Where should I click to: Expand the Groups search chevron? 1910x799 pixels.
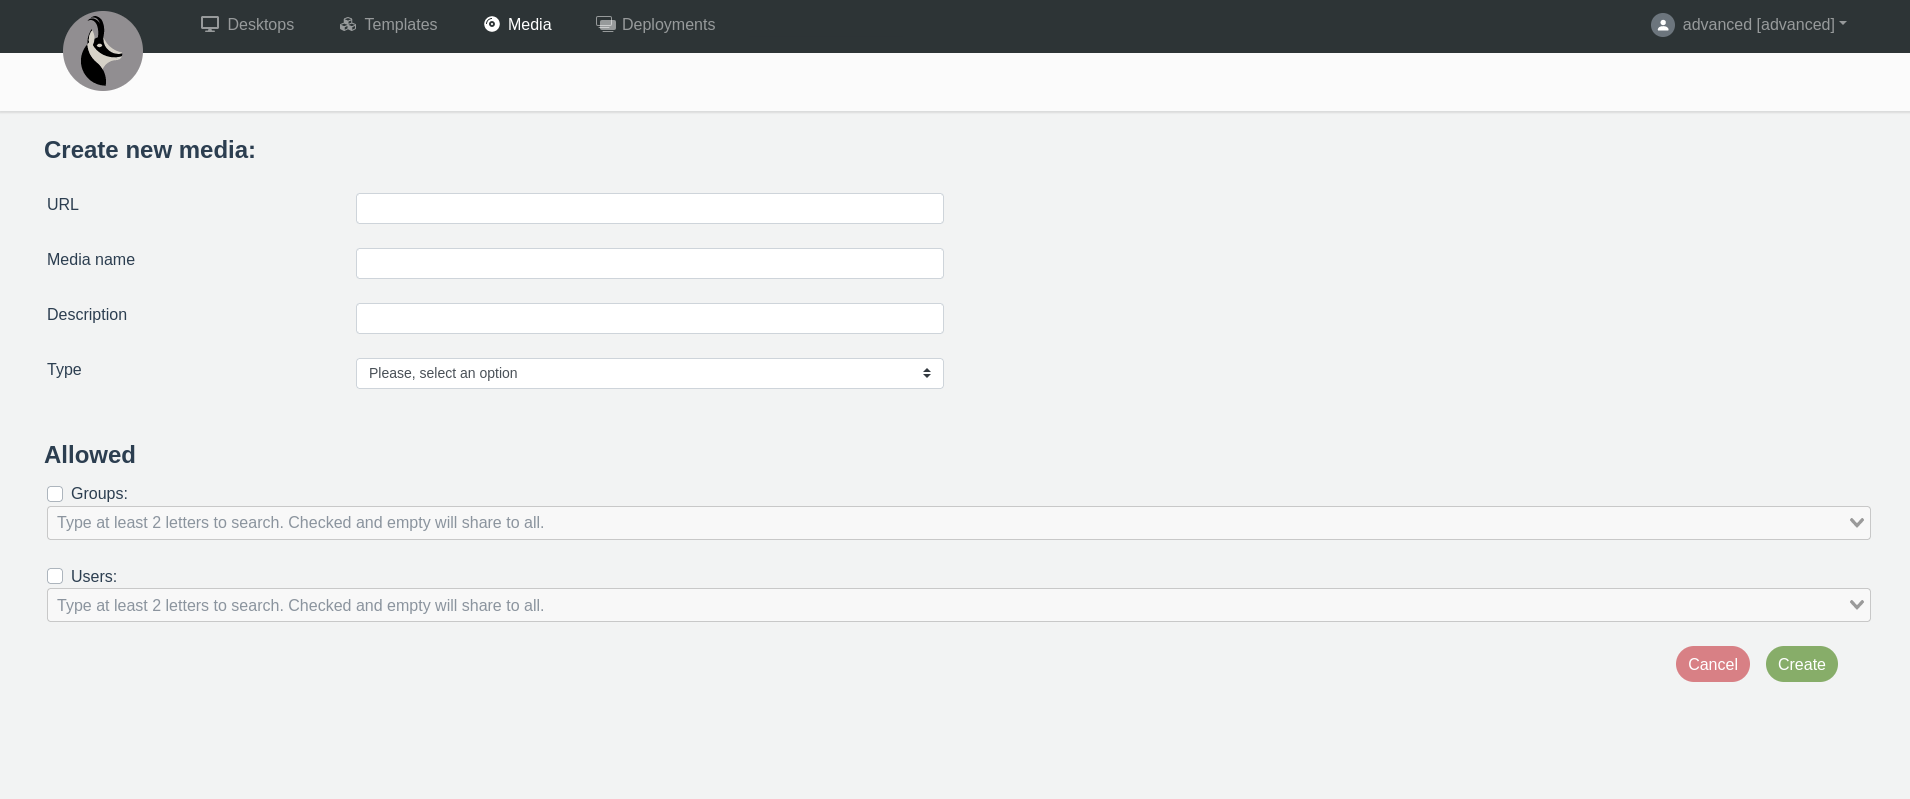pyautogui.click(x=1856, y=523)
